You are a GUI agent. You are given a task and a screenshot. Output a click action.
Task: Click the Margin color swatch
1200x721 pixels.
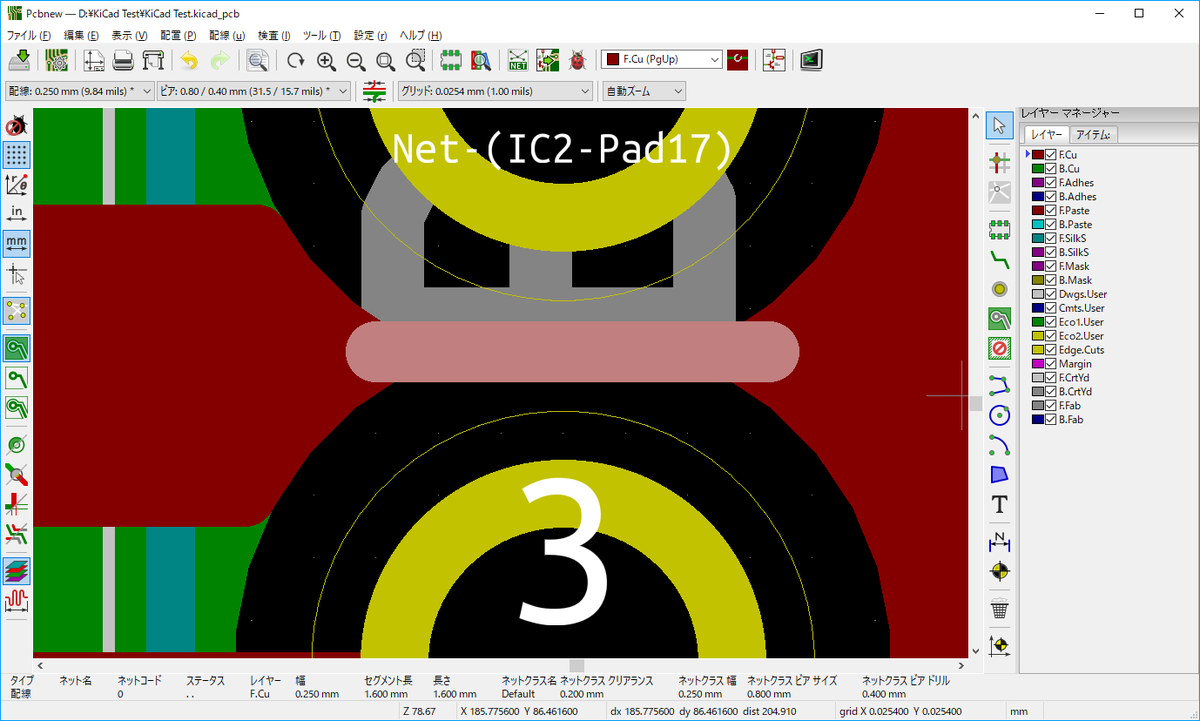pyautogui.click(x=1038, y=364)
